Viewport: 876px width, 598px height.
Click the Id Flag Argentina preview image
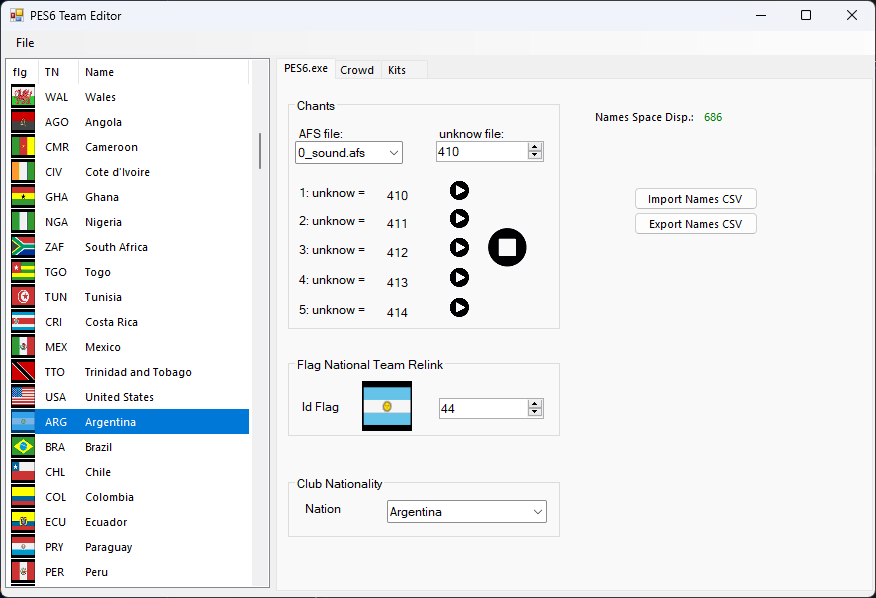click(387, 406)
